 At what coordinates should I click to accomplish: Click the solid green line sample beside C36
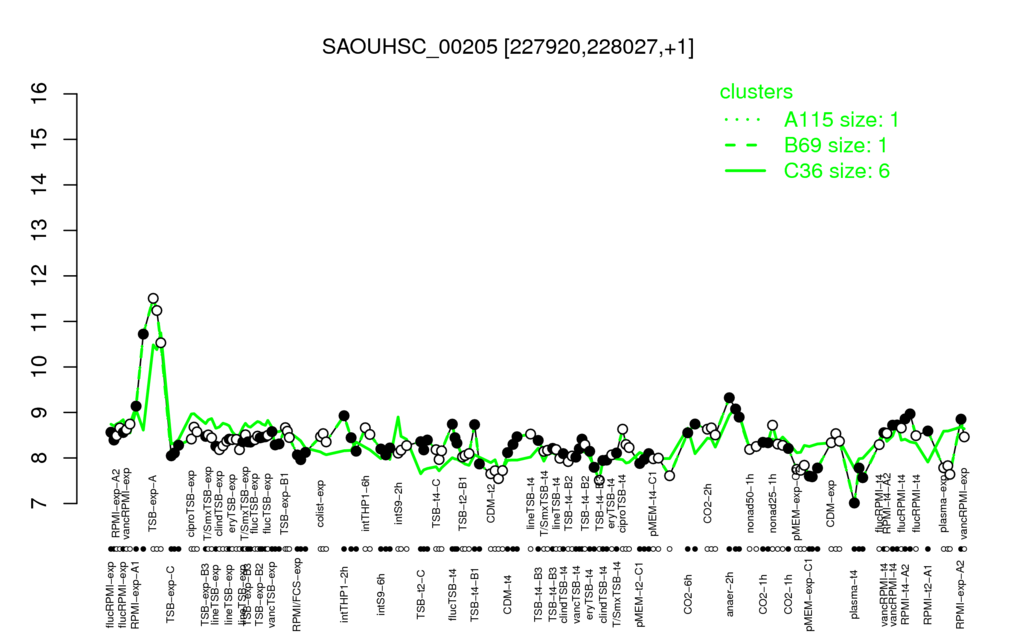744,171
